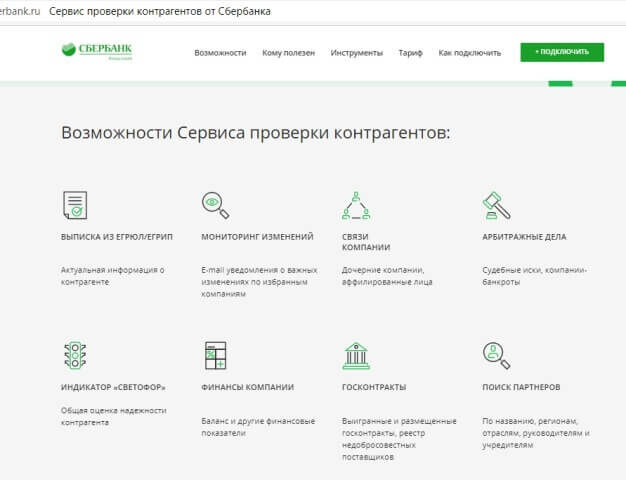Click the 'Баланс и другие финансовые показатели' text
Screen dimensions: 626x480
pyautogui.click(x=258, y=427)
